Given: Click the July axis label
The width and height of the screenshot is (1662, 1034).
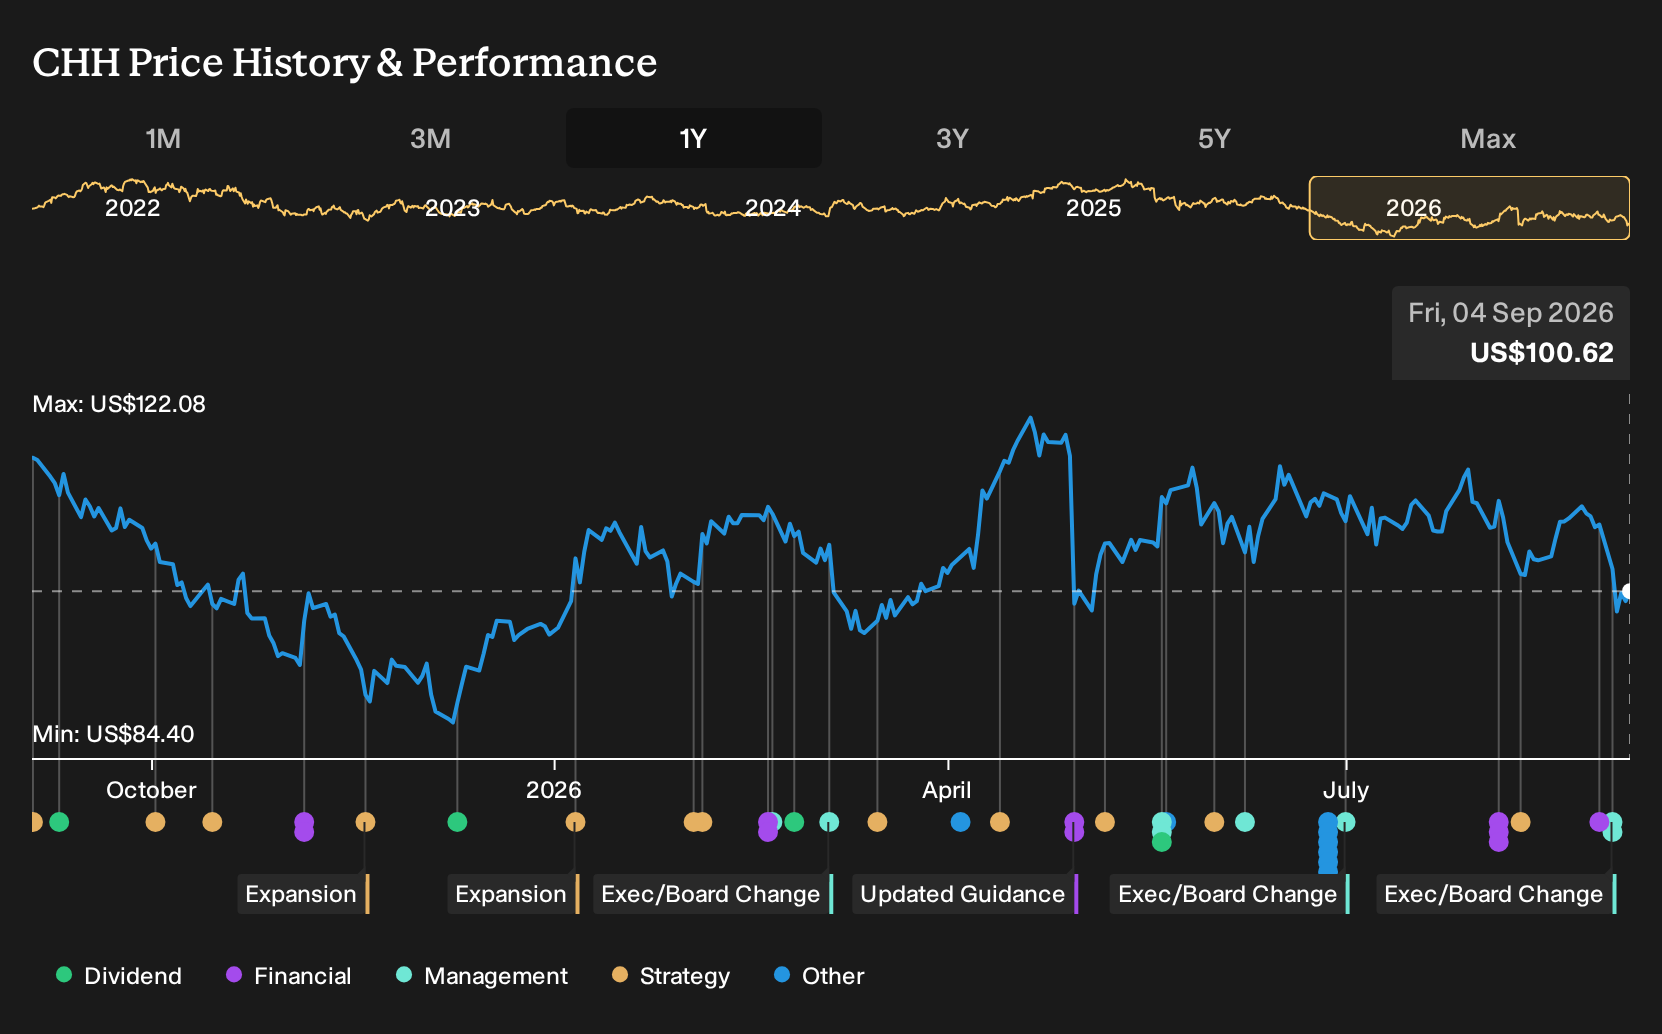Looking at the screenshot, I should 1345,790.
